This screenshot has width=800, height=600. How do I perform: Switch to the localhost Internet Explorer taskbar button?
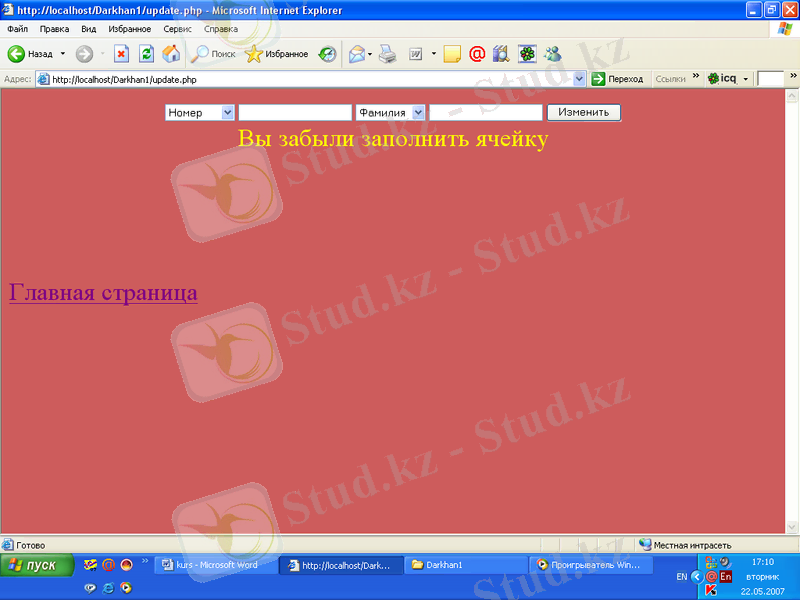click(341, 565)
